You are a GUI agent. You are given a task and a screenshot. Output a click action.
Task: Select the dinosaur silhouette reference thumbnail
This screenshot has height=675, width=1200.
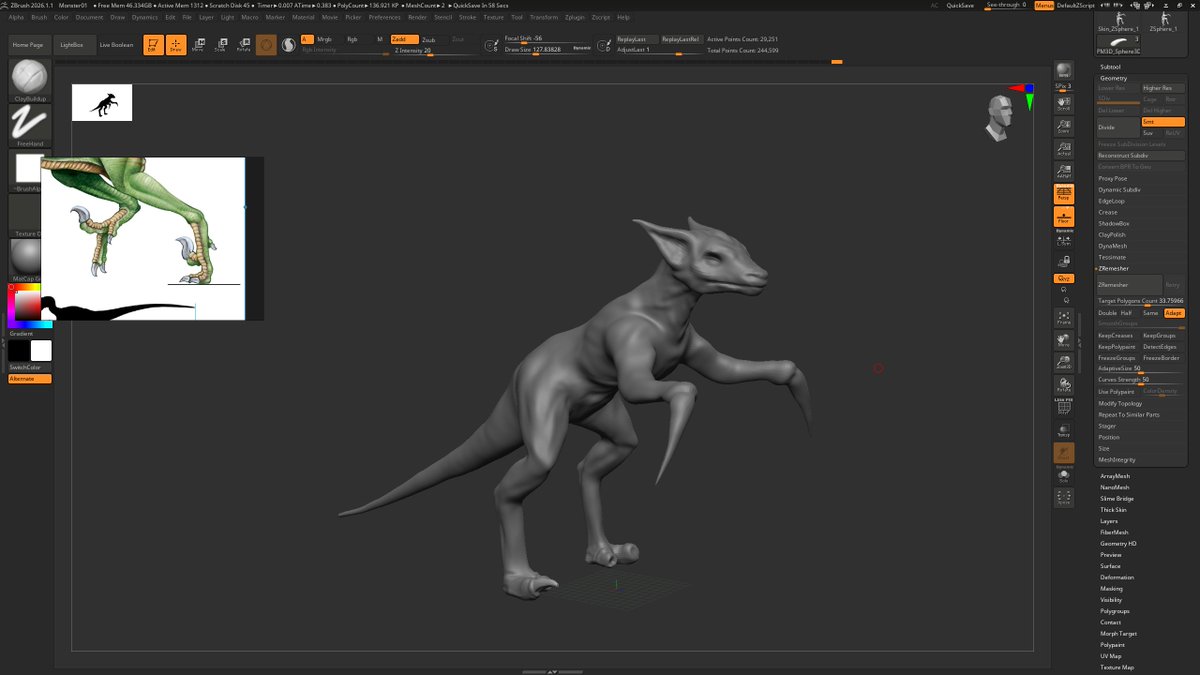(102, 103)
